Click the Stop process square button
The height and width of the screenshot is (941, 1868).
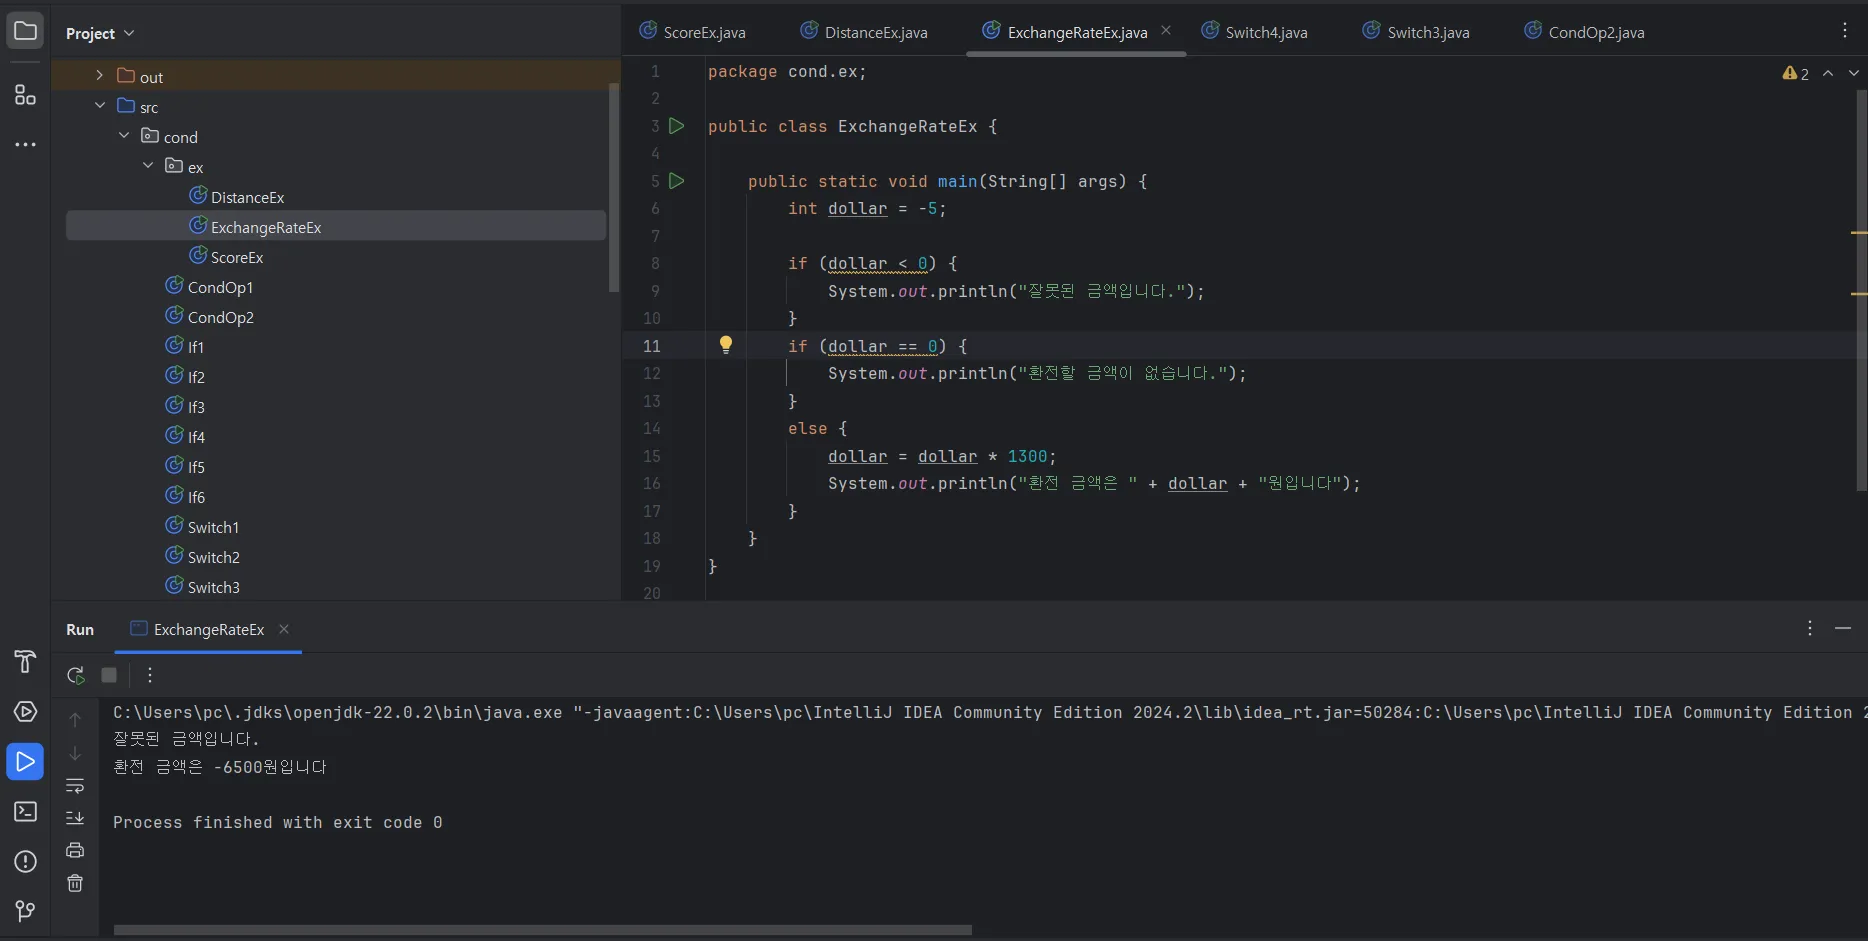click(x=109, y=675)
